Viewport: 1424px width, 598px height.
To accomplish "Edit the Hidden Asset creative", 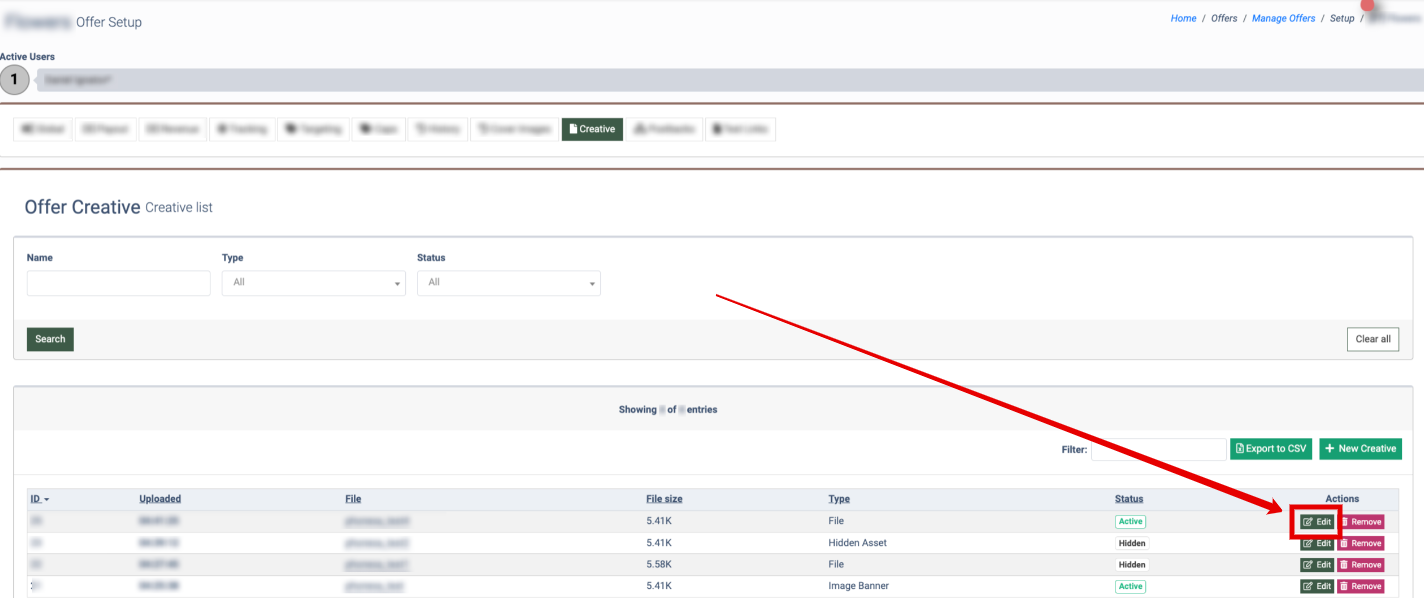I will 1317,543.
